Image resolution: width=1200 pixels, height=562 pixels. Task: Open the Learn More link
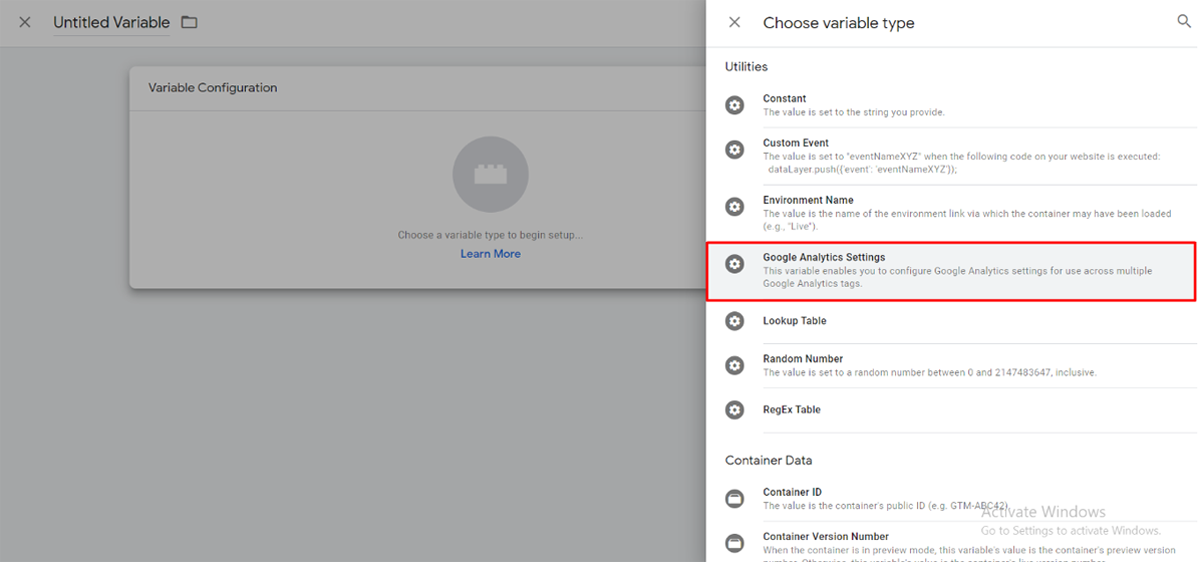click(490, 254)
